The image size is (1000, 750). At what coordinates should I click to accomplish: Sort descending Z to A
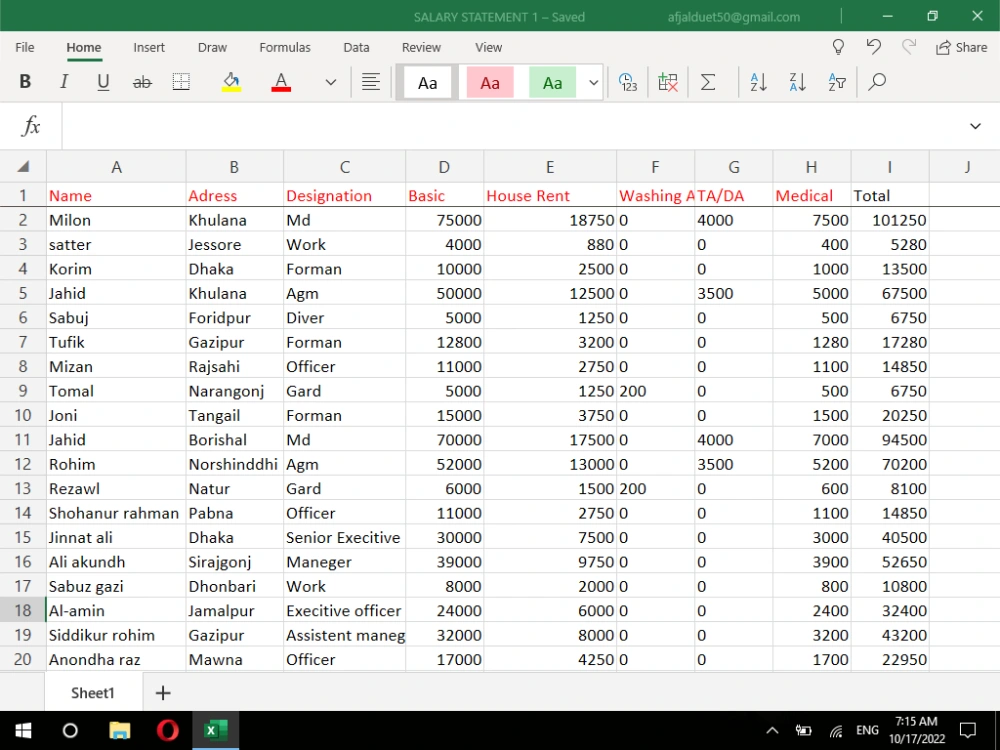798,82
